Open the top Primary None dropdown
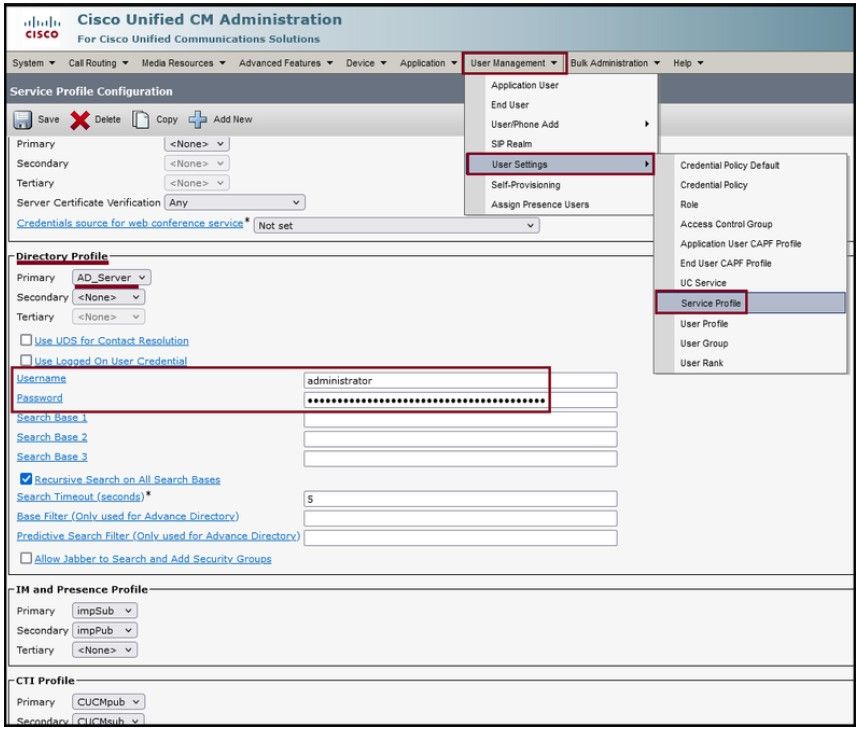Screen dimensions: 858x730 [197, 144]
